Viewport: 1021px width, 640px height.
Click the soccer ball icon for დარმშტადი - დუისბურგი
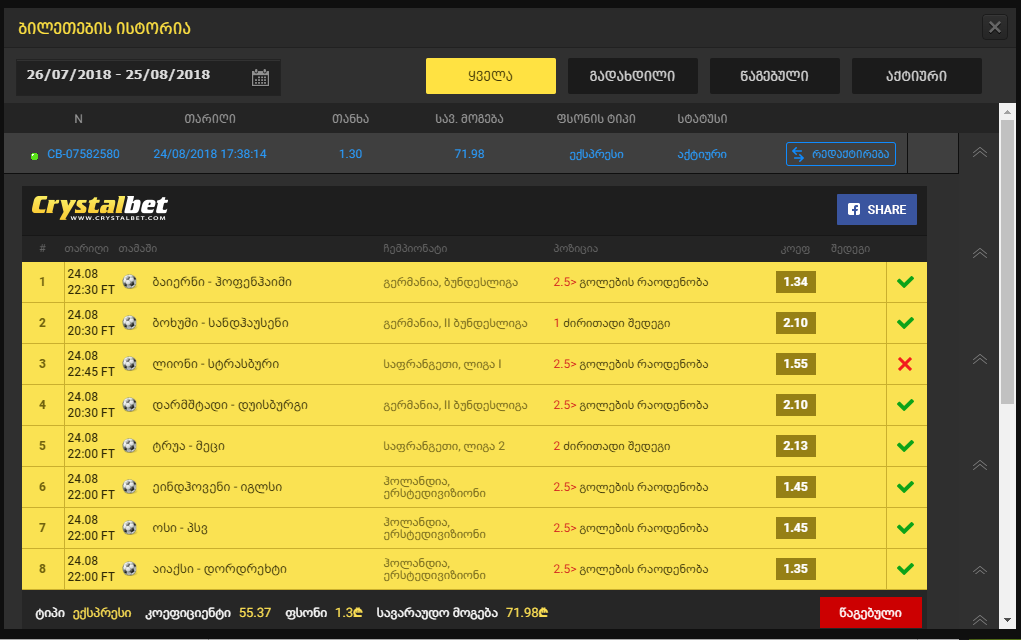click(x=130, y=404)
